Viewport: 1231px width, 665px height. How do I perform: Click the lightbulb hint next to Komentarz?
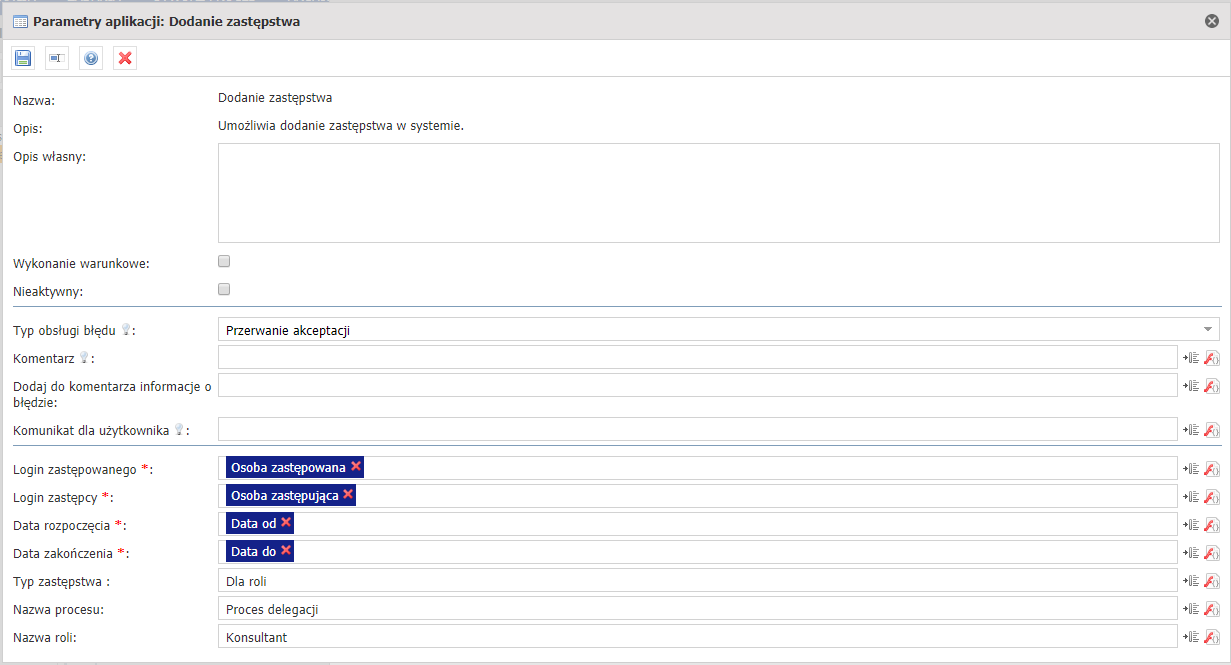pyautogui.click(x=83, y=358)
